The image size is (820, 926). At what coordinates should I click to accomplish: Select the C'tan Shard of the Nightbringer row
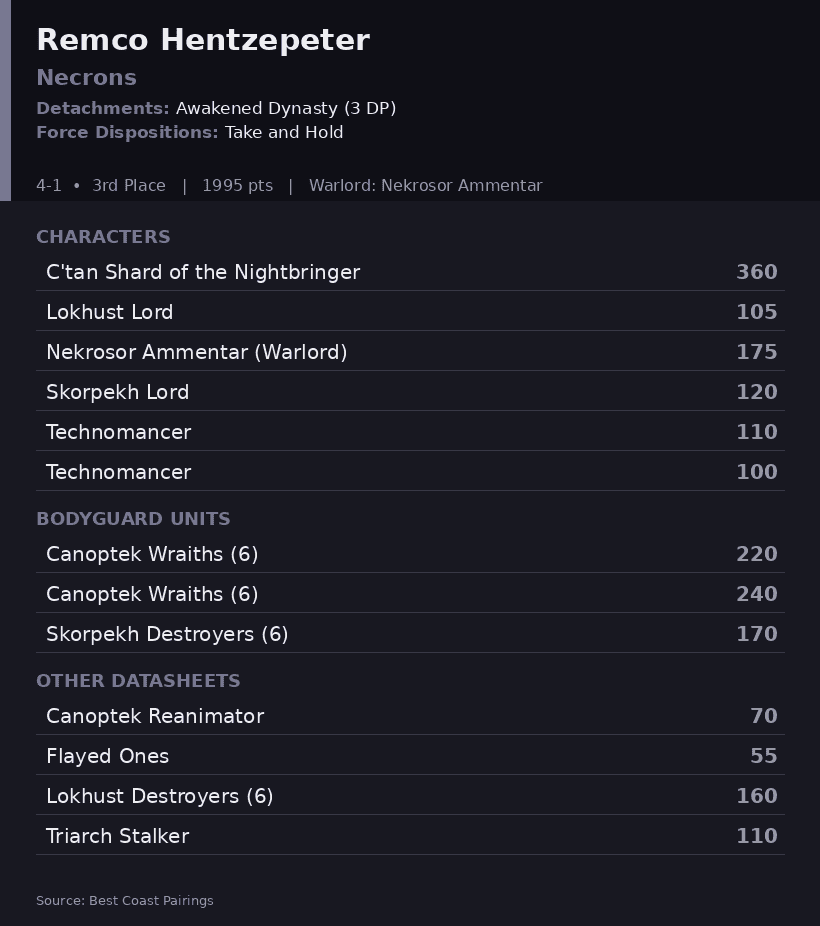point(410,272)
